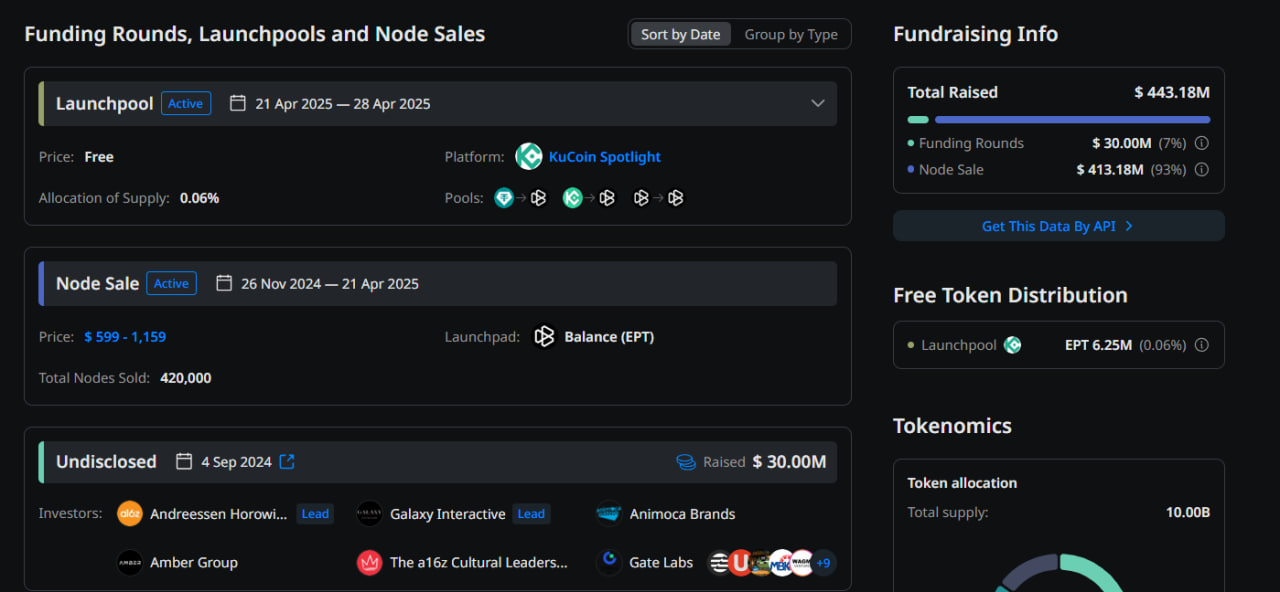
Task: Switch to Group by Type view
Action: (x=791, y=34)
